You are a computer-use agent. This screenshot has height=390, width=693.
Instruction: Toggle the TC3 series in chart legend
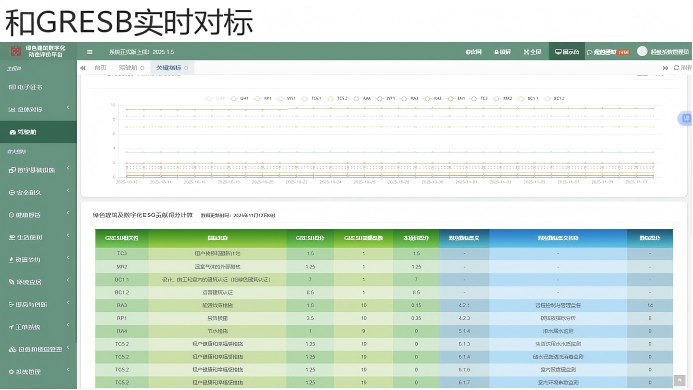pos(479,99)
